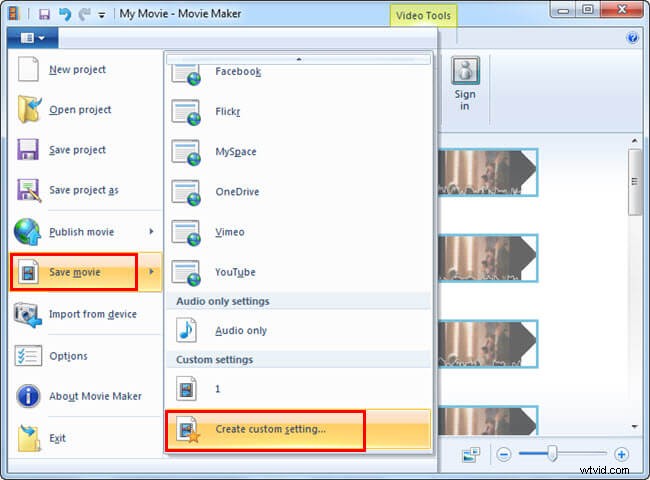Choose Exit from the file menu

[x=57, y=438]
